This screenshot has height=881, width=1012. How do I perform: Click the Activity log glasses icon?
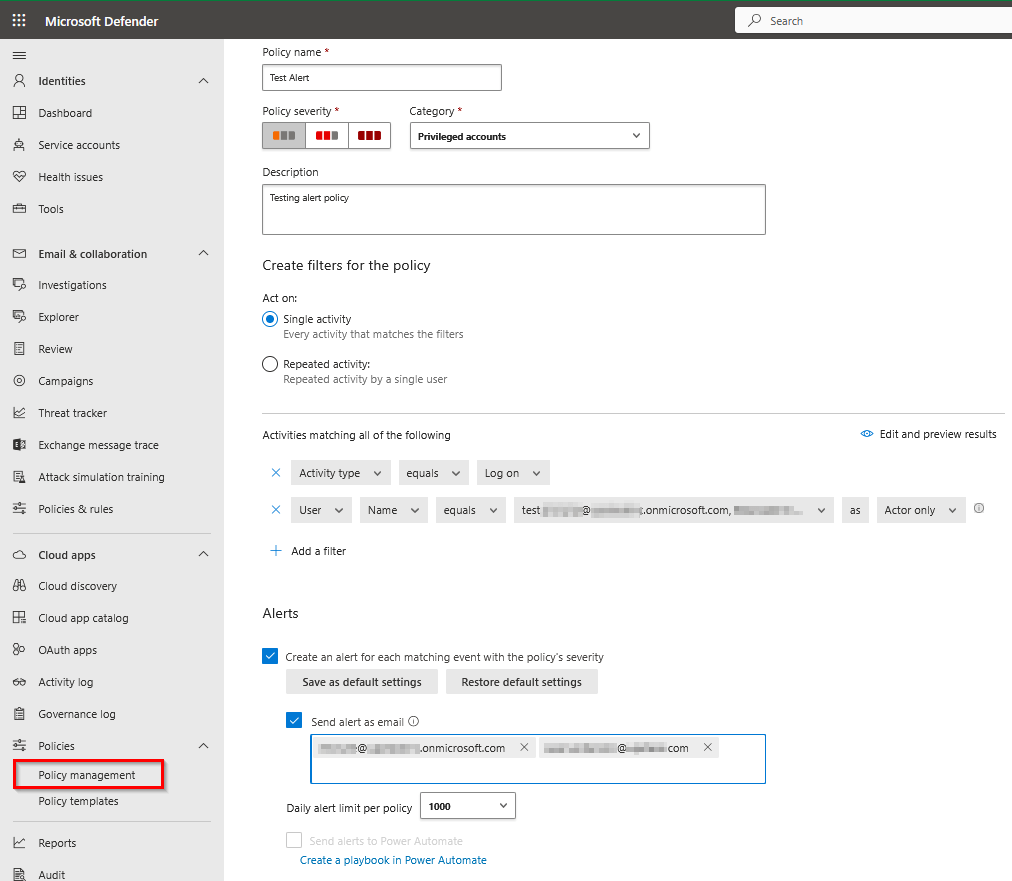click(x=19, y=682)
